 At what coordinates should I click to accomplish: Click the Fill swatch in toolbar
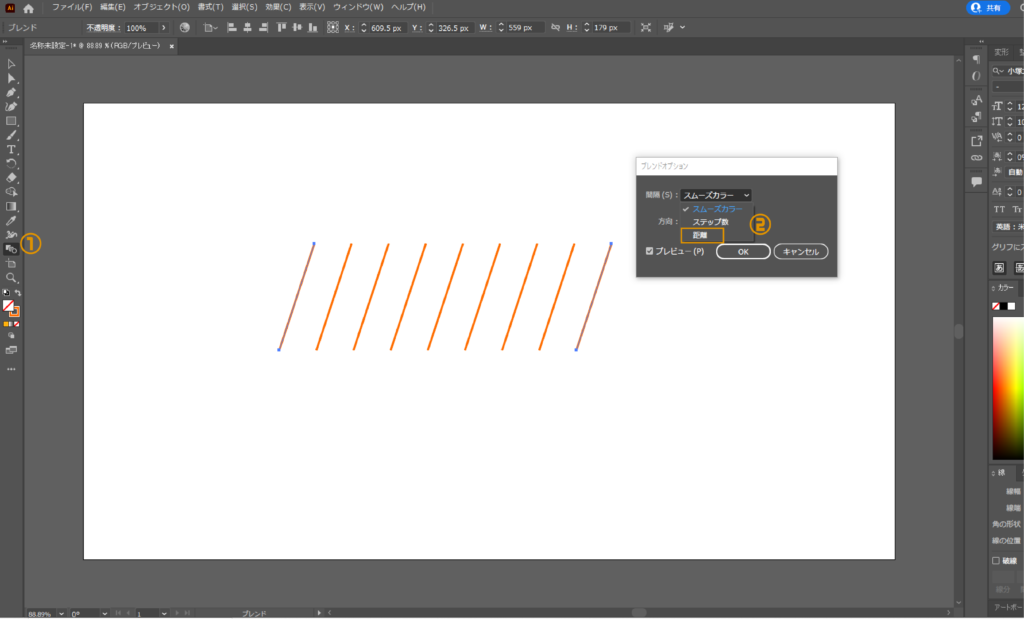coord(8,306)
